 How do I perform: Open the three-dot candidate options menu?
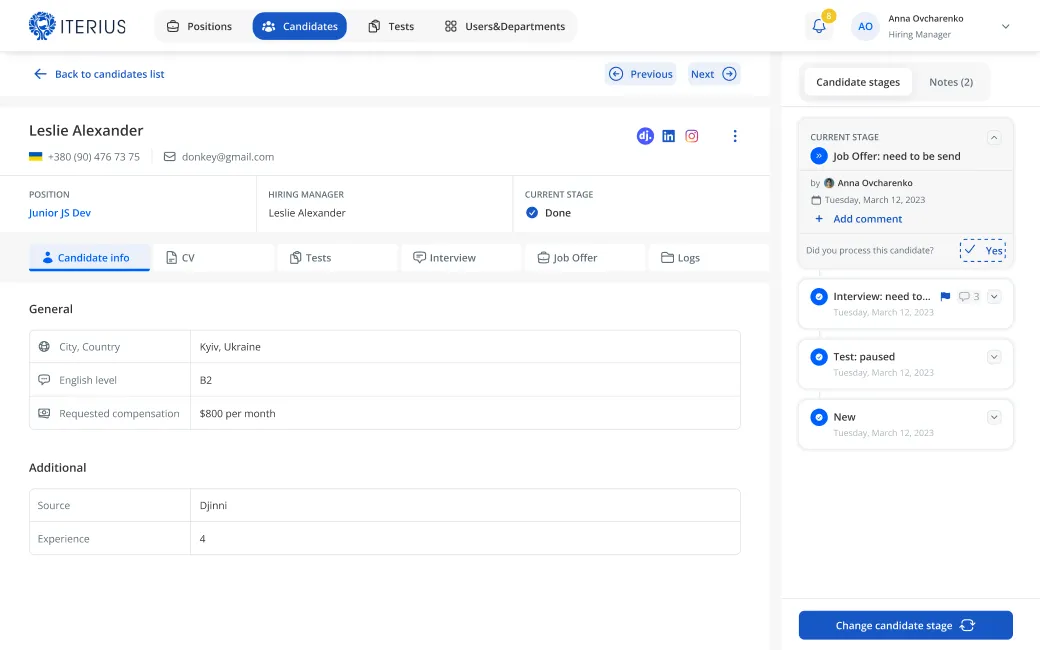(x=735, y=136)
